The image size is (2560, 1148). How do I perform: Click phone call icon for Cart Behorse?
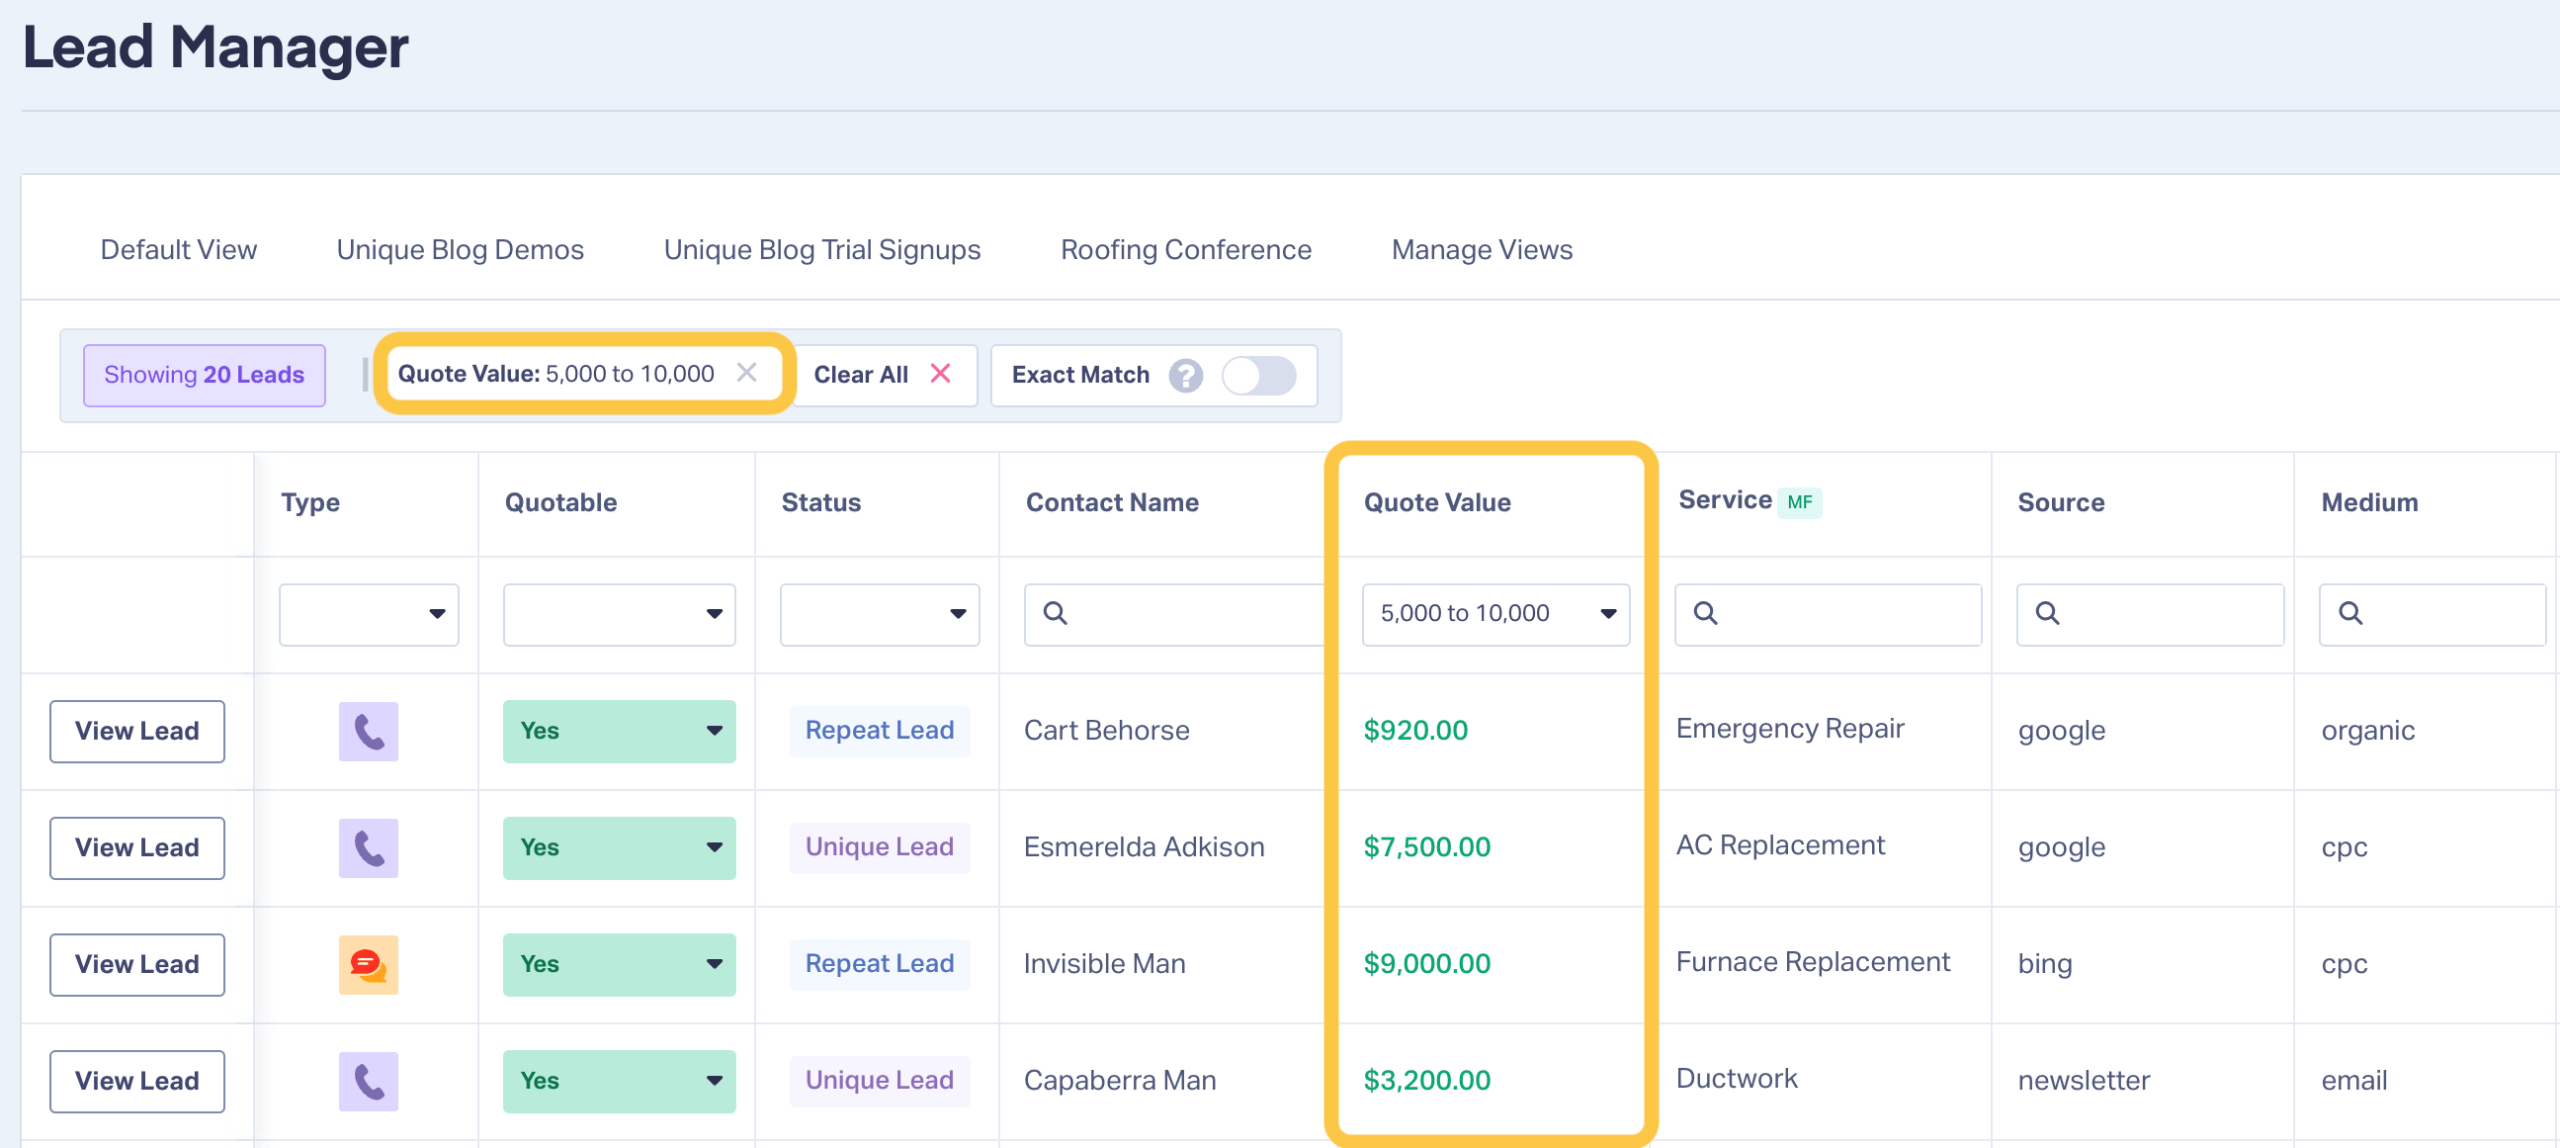coord(368,731)
